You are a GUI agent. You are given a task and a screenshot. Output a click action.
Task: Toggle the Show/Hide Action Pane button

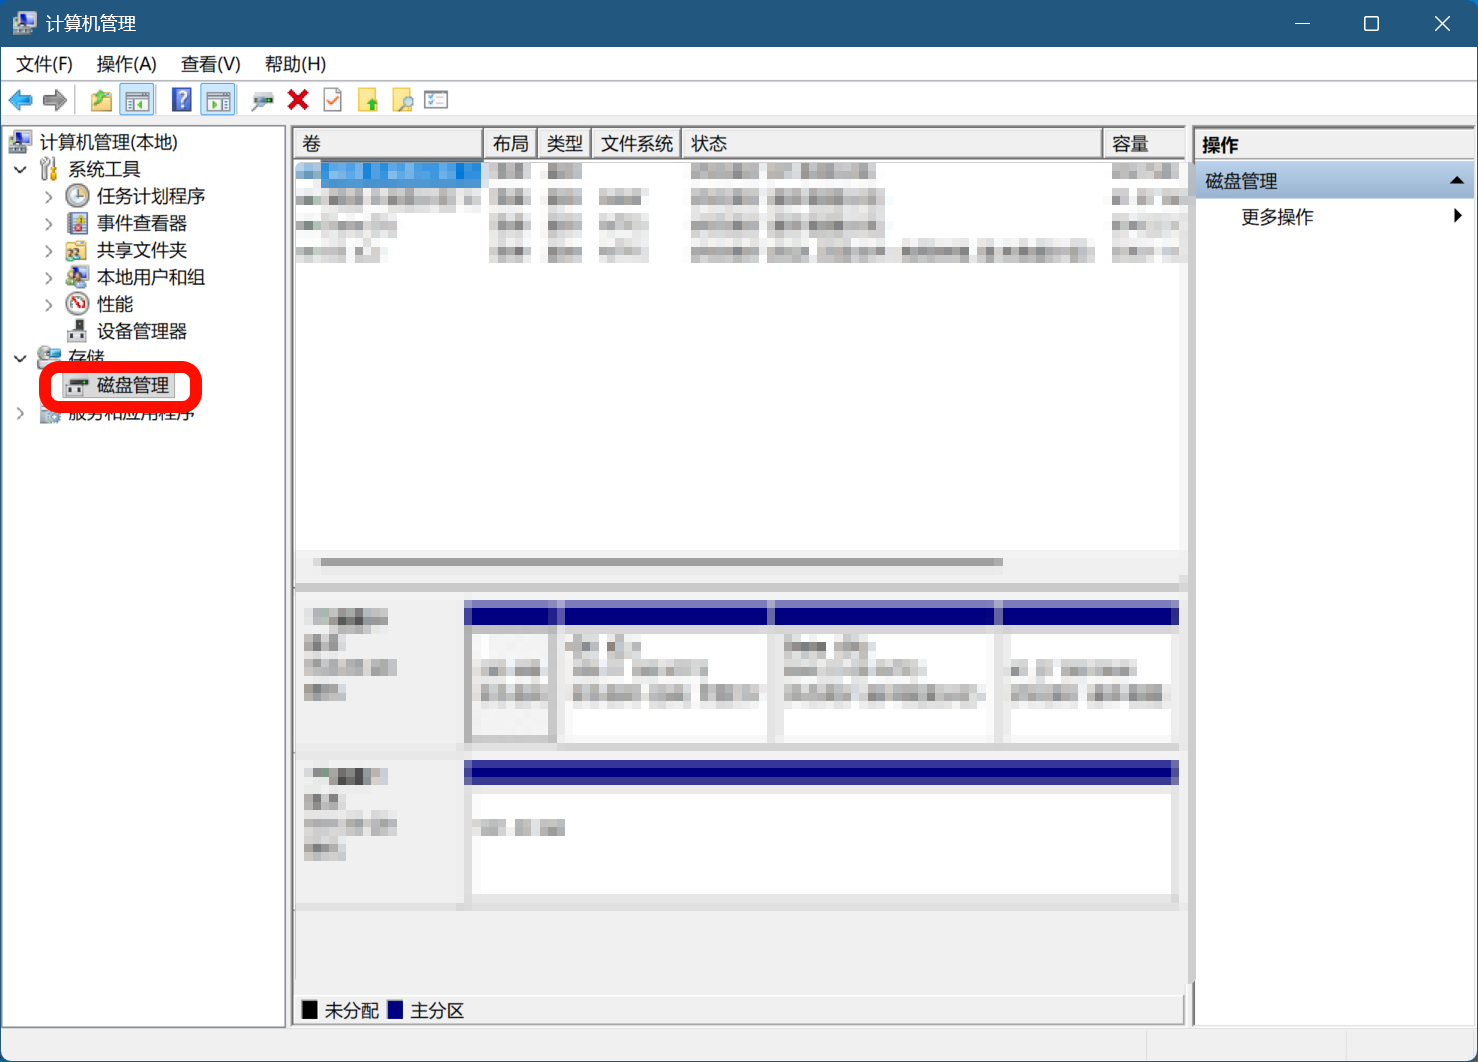[x=218, y=100]
